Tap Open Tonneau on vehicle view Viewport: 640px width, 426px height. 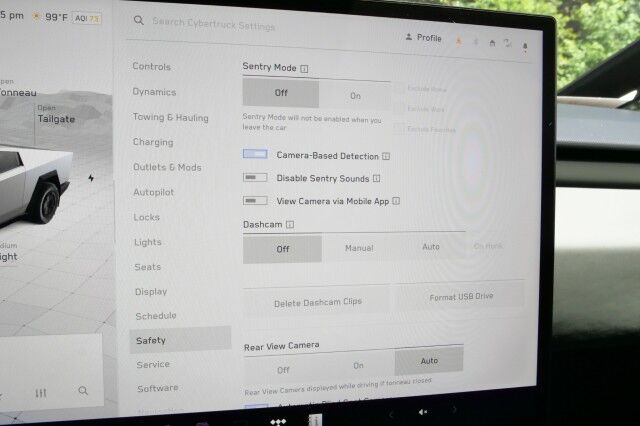(18, 88)
